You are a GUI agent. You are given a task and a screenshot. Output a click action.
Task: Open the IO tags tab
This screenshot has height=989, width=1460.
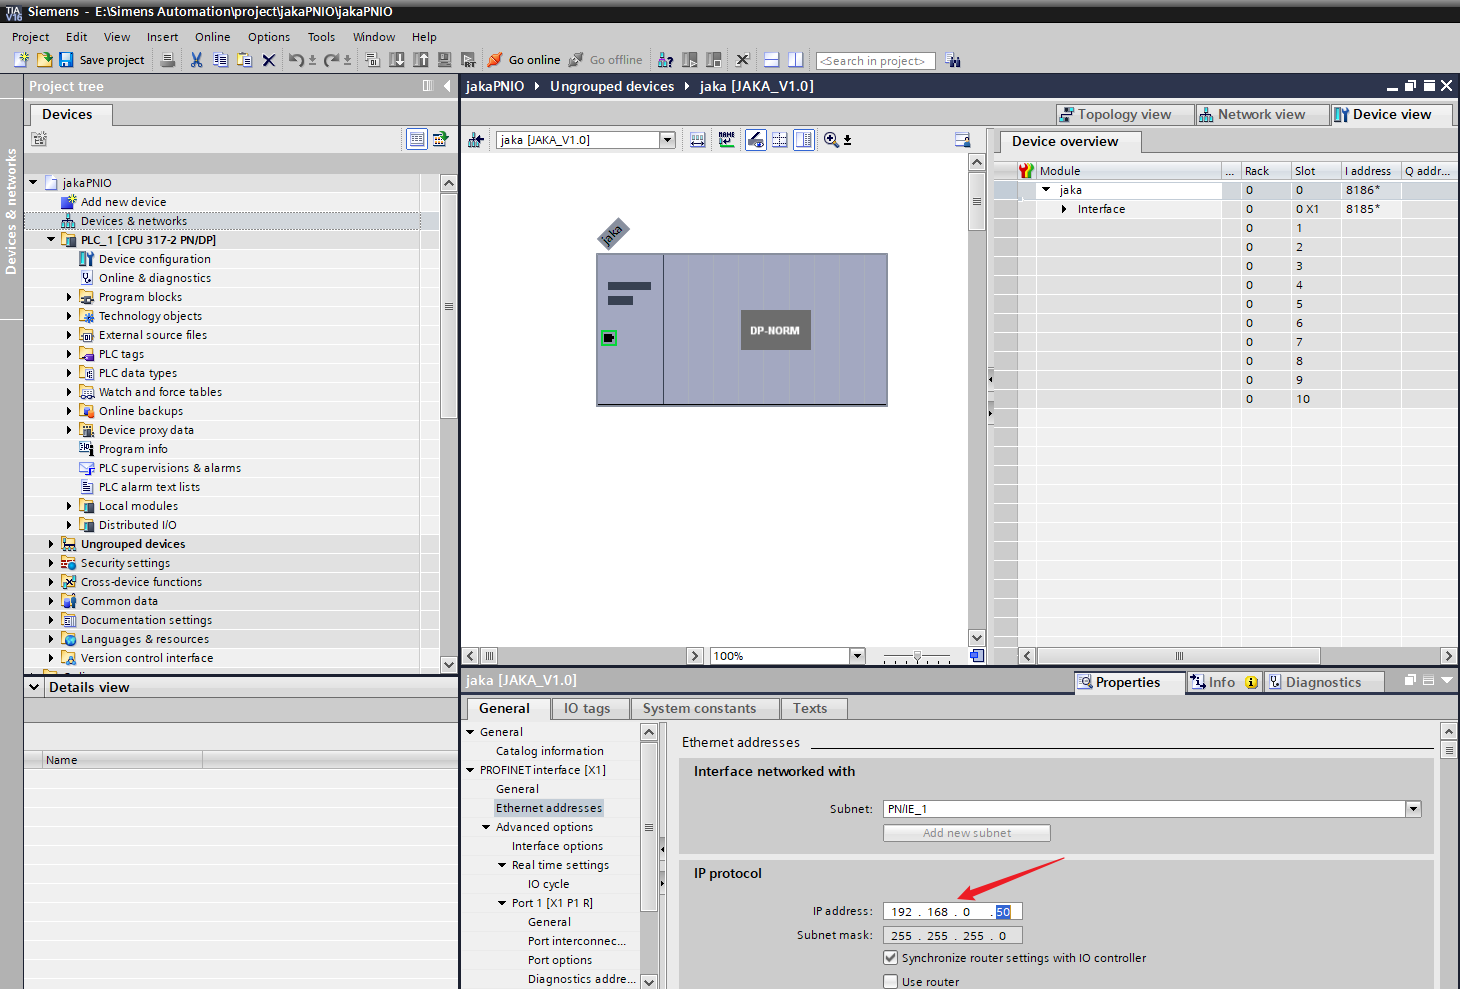(587, 709)
